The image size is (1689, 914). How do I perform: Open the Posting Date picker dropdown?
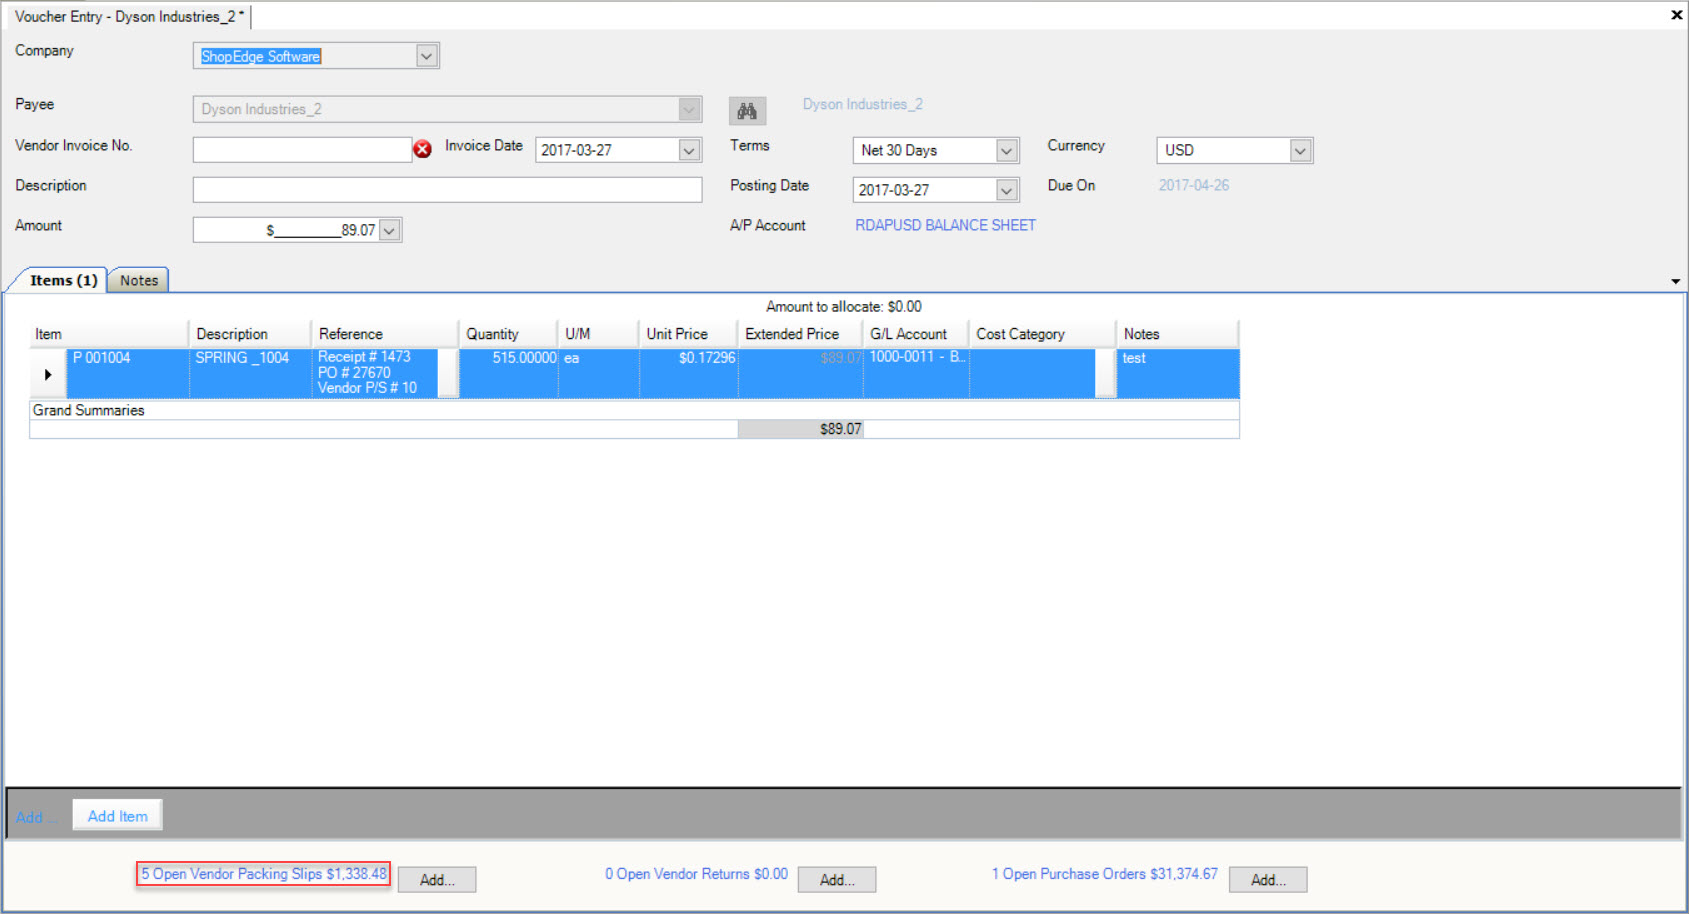coord(1007,190)
